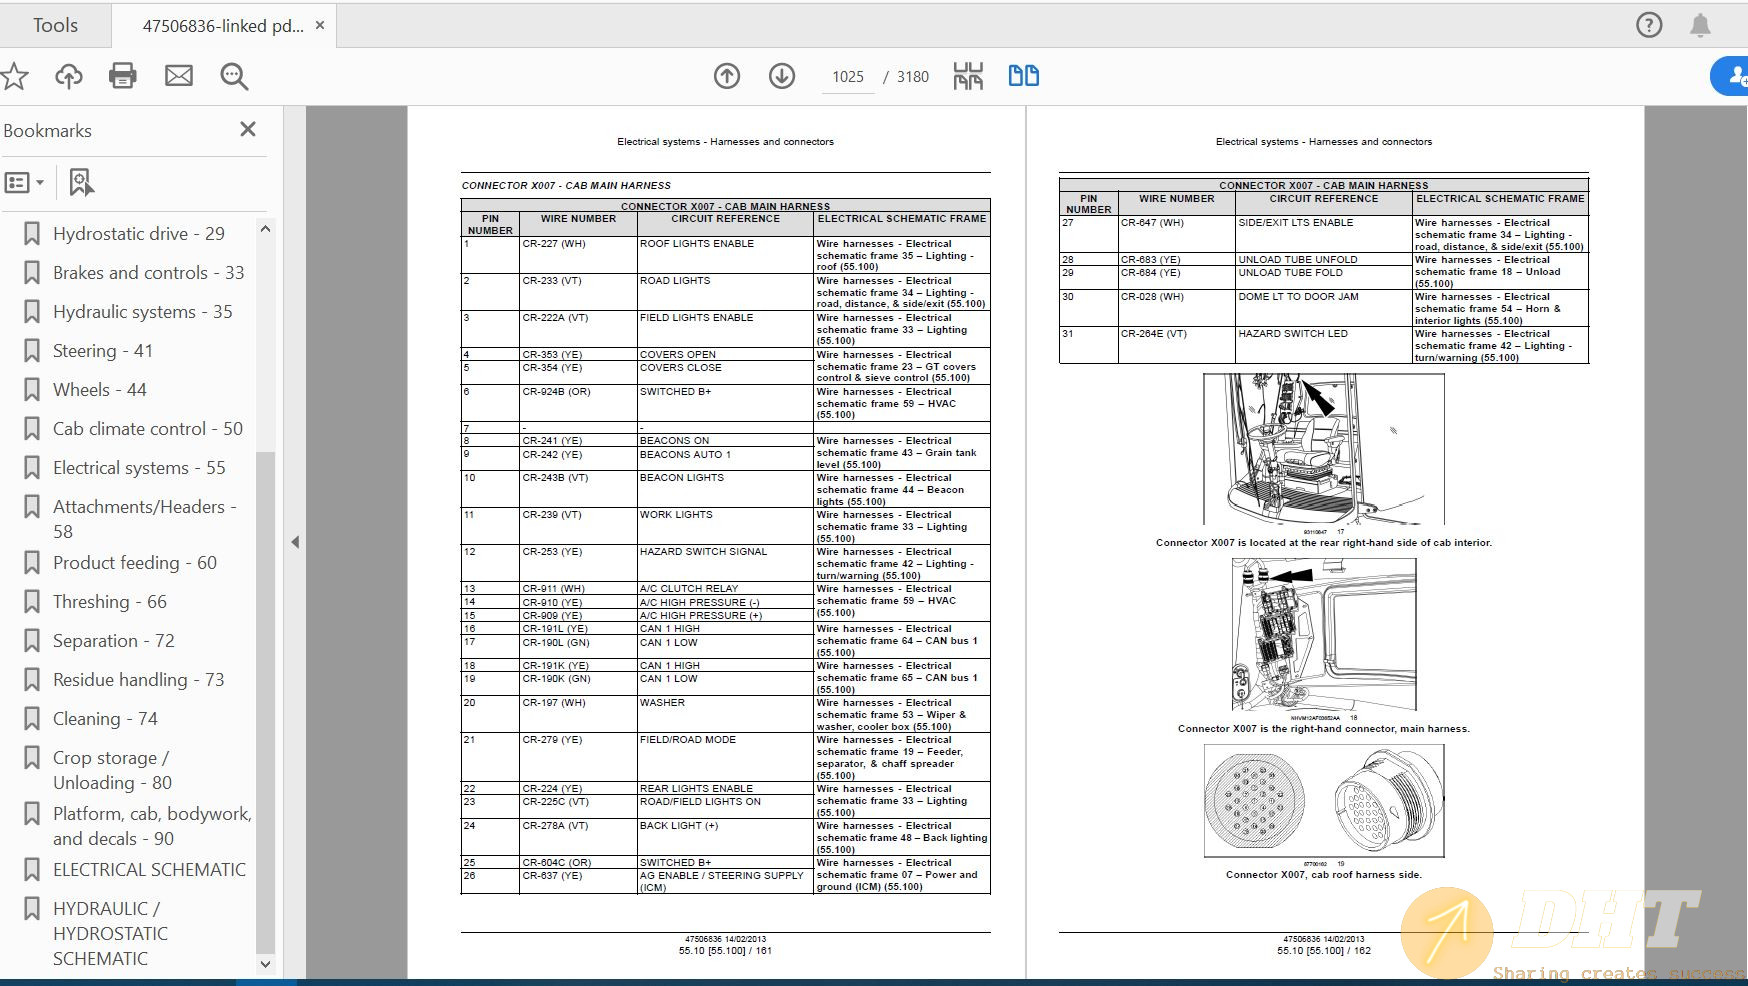Go to previous page arrow
The height and width of the screenshot is (986, 1748).
[x=727, y=76]
